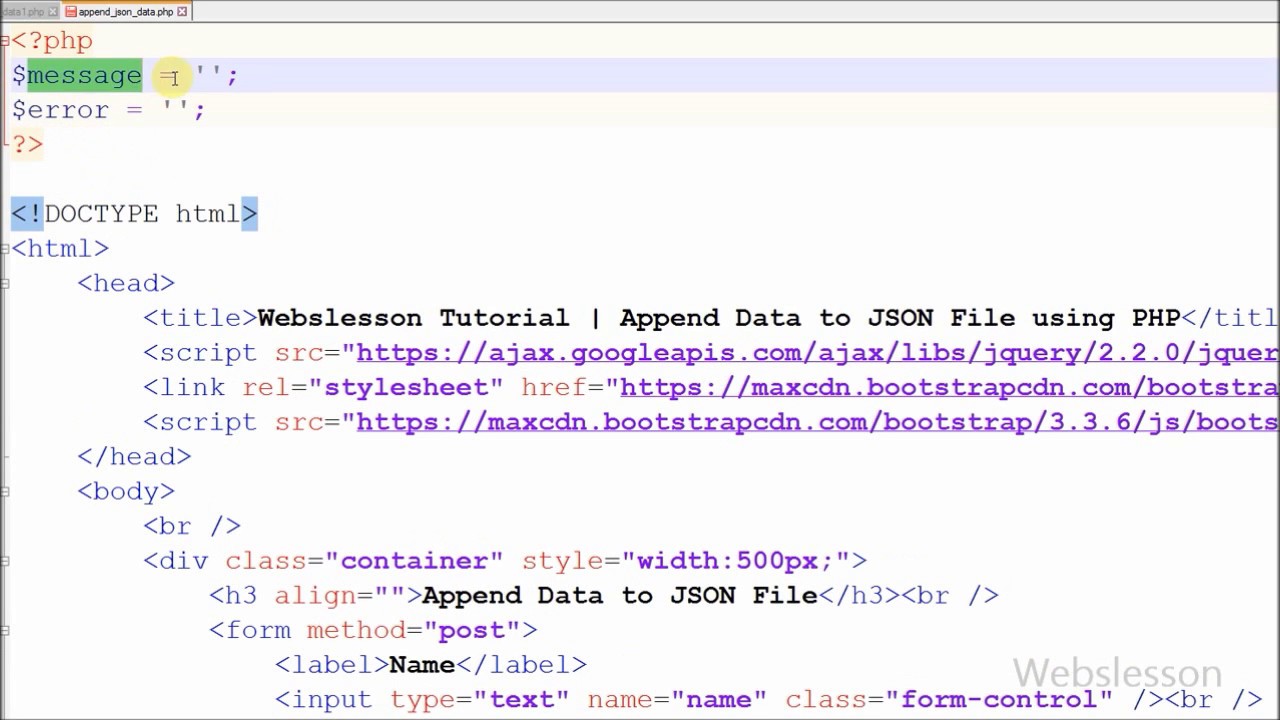Image resolution: width=1280 pixels, height=720 pixels.
Task: Collapse the div container fold marker
Action: (5, 561)
